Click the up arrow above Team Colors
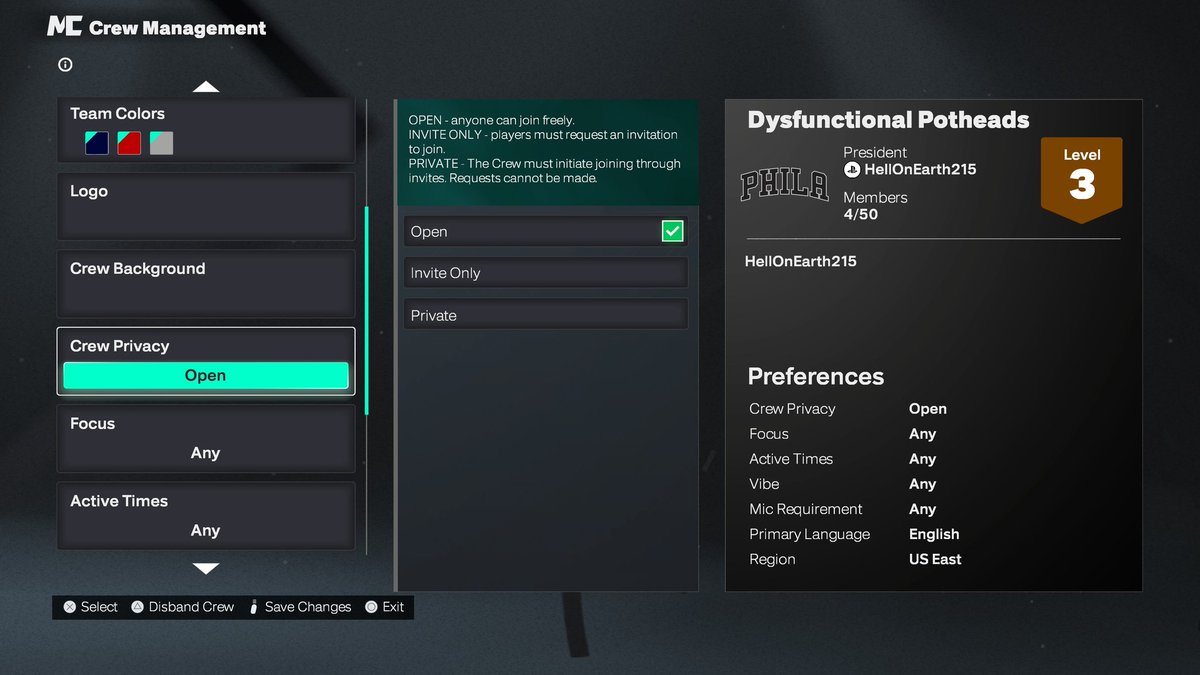 tap(206, 87)
